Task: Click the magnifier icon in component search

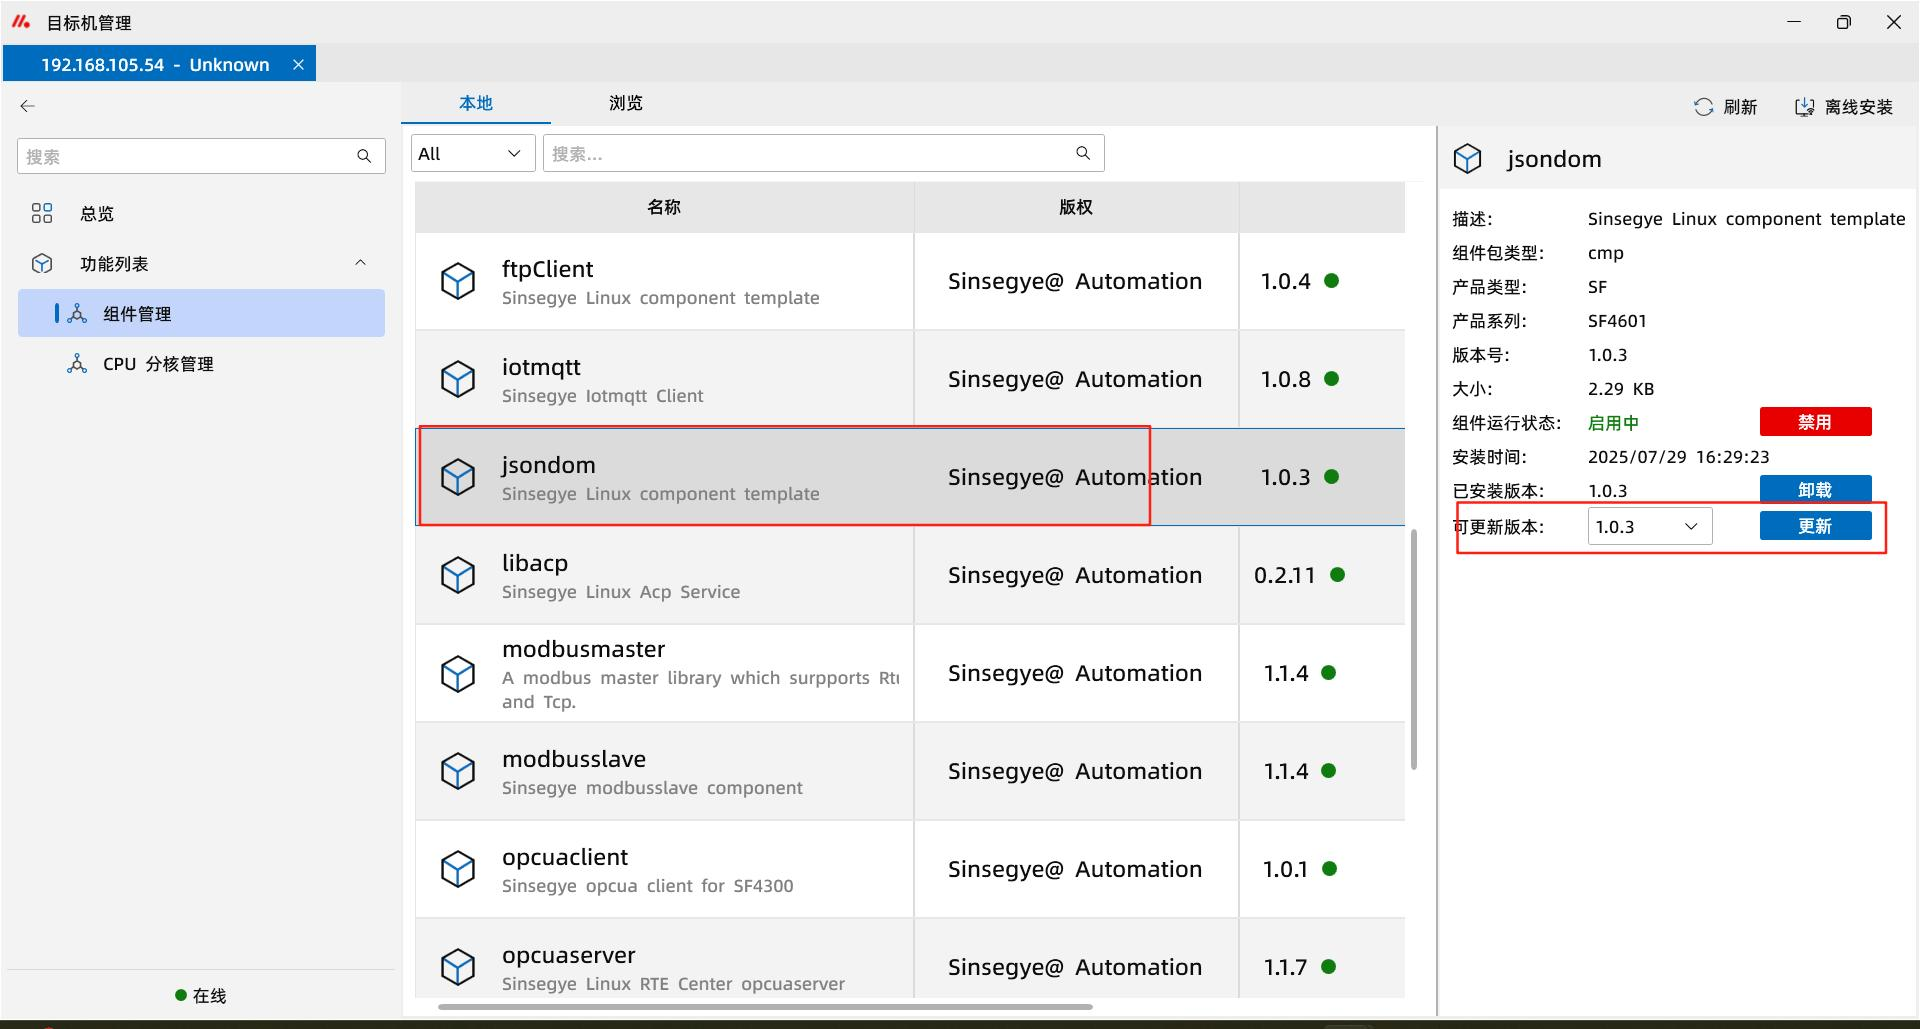Action: coord(1083,153)
